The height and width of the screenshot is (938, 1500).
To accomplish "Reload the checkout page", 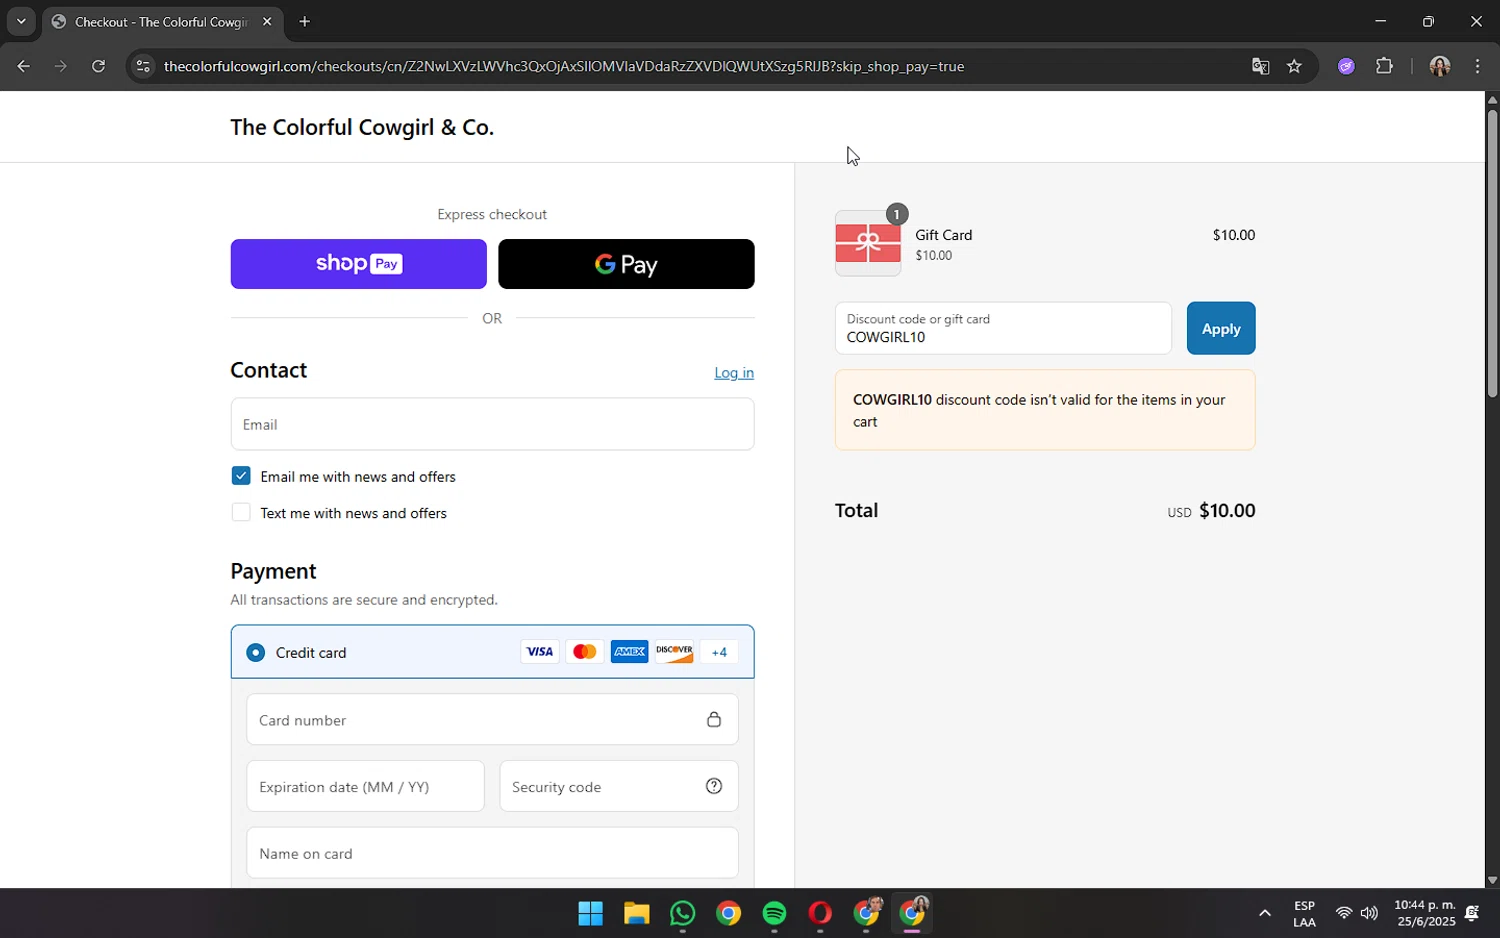I will tap(98, 66).
